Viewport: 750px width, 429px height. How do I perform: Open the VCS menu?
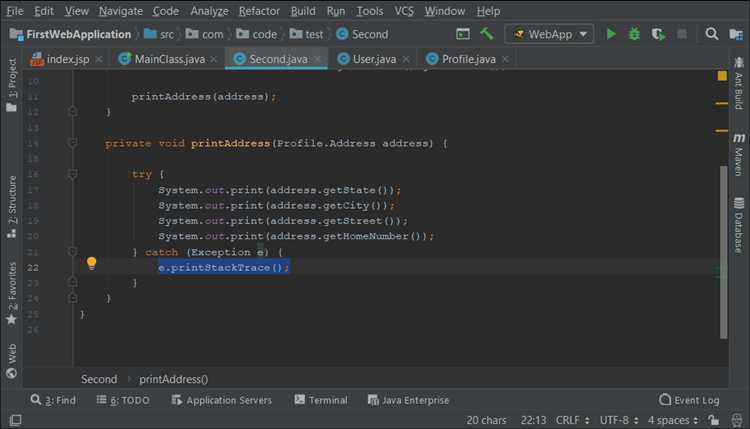(x=404, y=11)
